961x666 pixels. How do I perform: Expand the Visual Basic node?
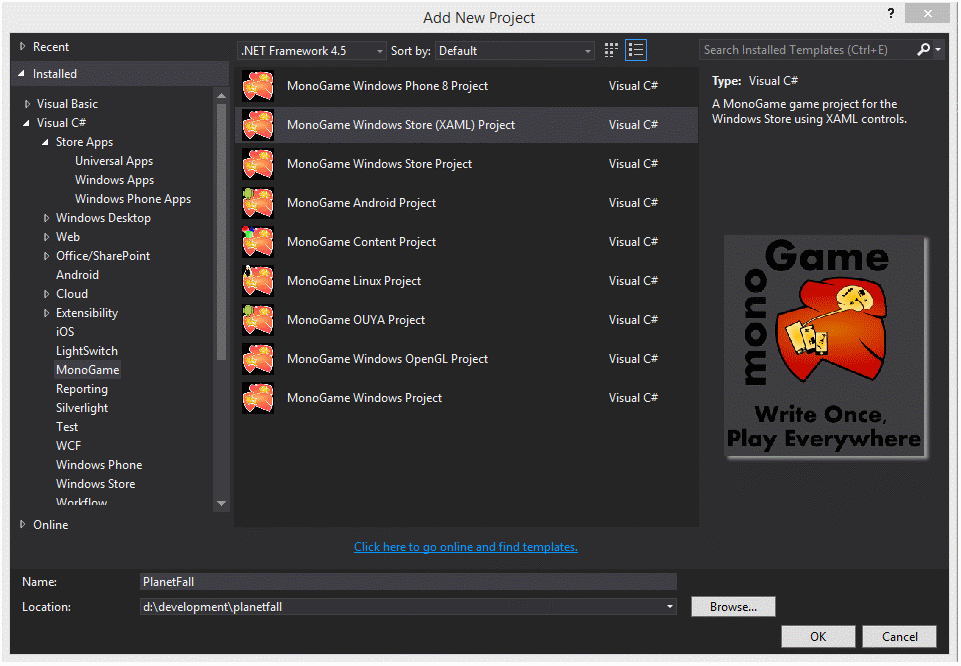click(27, 104)
